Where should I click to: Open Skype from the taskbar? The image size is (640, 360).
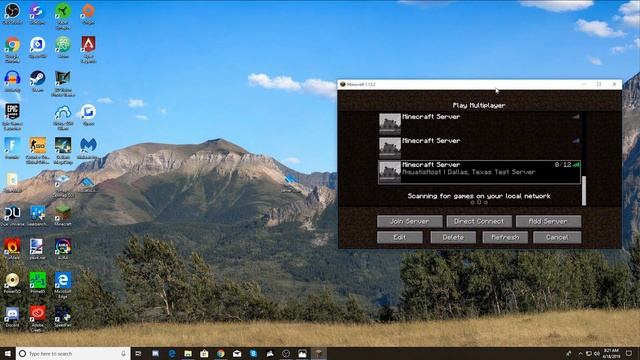tap(253, 353)
